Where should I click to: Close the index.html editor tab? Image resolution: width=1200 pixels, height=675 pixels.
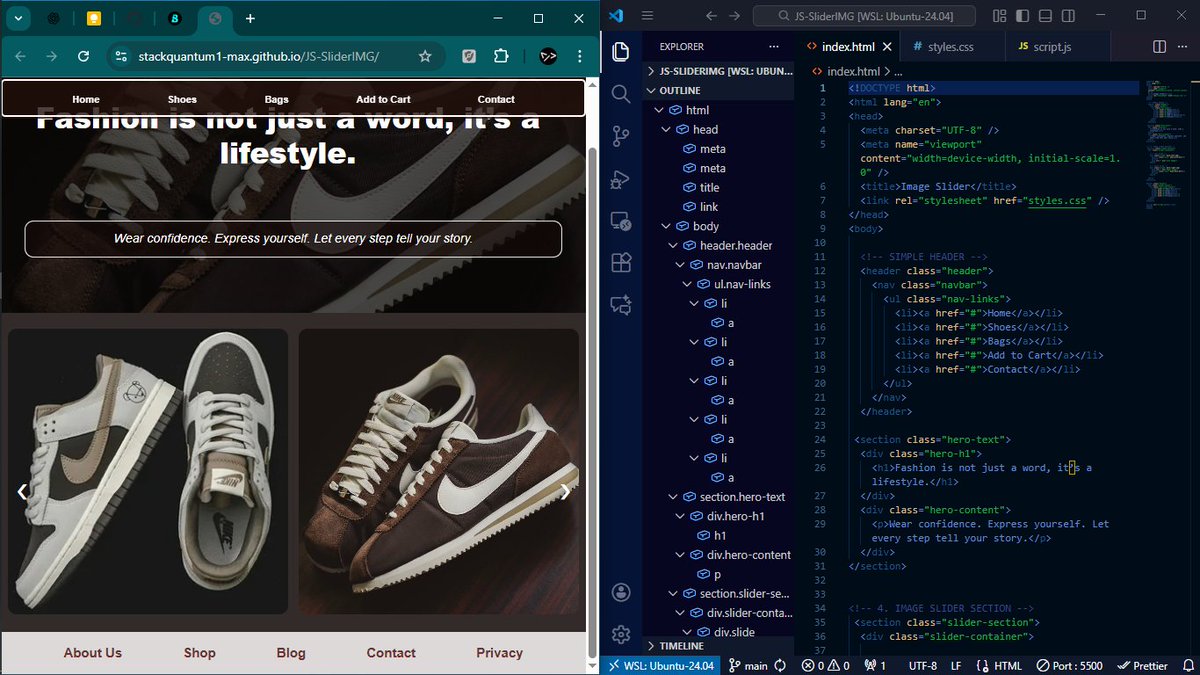tap(888, 47)
